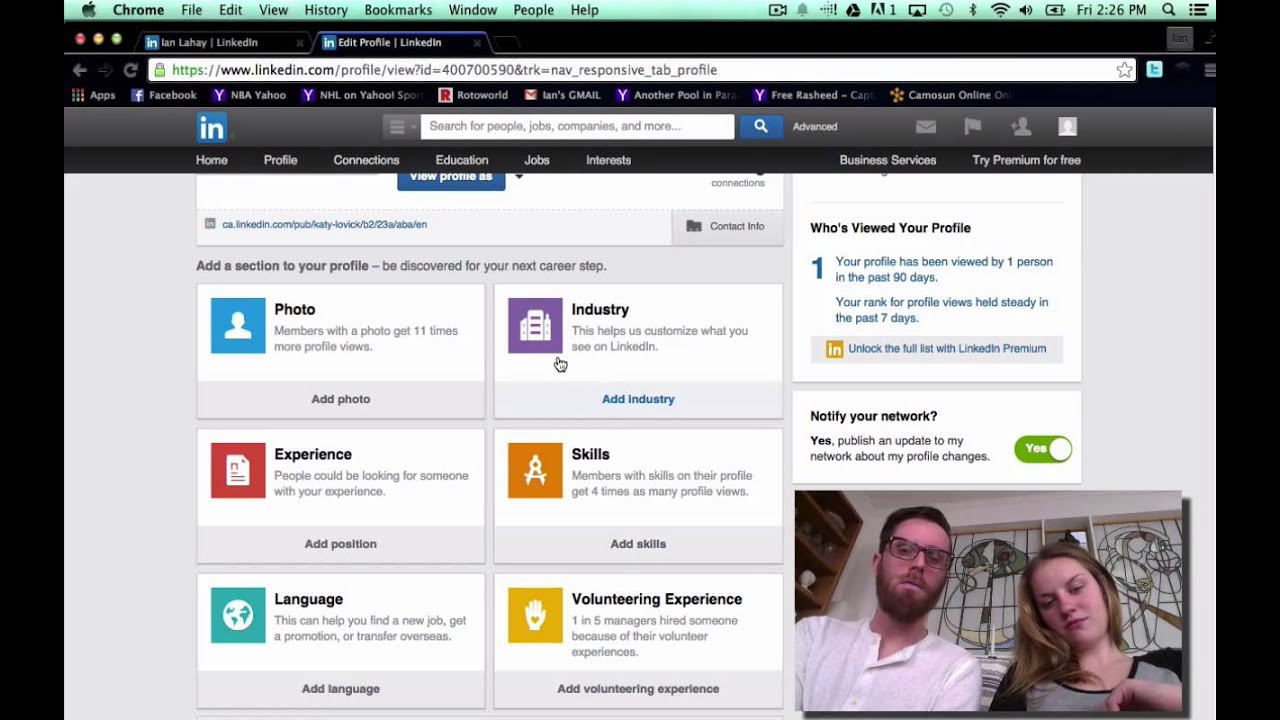Click the purple Industry section icon
The height and width of the screenshot is (720, 1280).
tap(535, 325)
